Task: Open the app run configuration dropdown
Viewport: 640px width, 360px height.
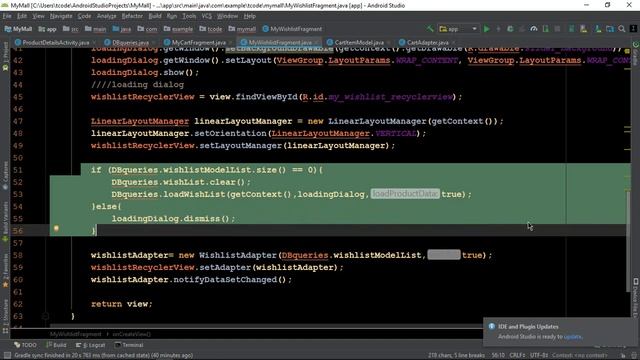Action: tap(458, 29)
